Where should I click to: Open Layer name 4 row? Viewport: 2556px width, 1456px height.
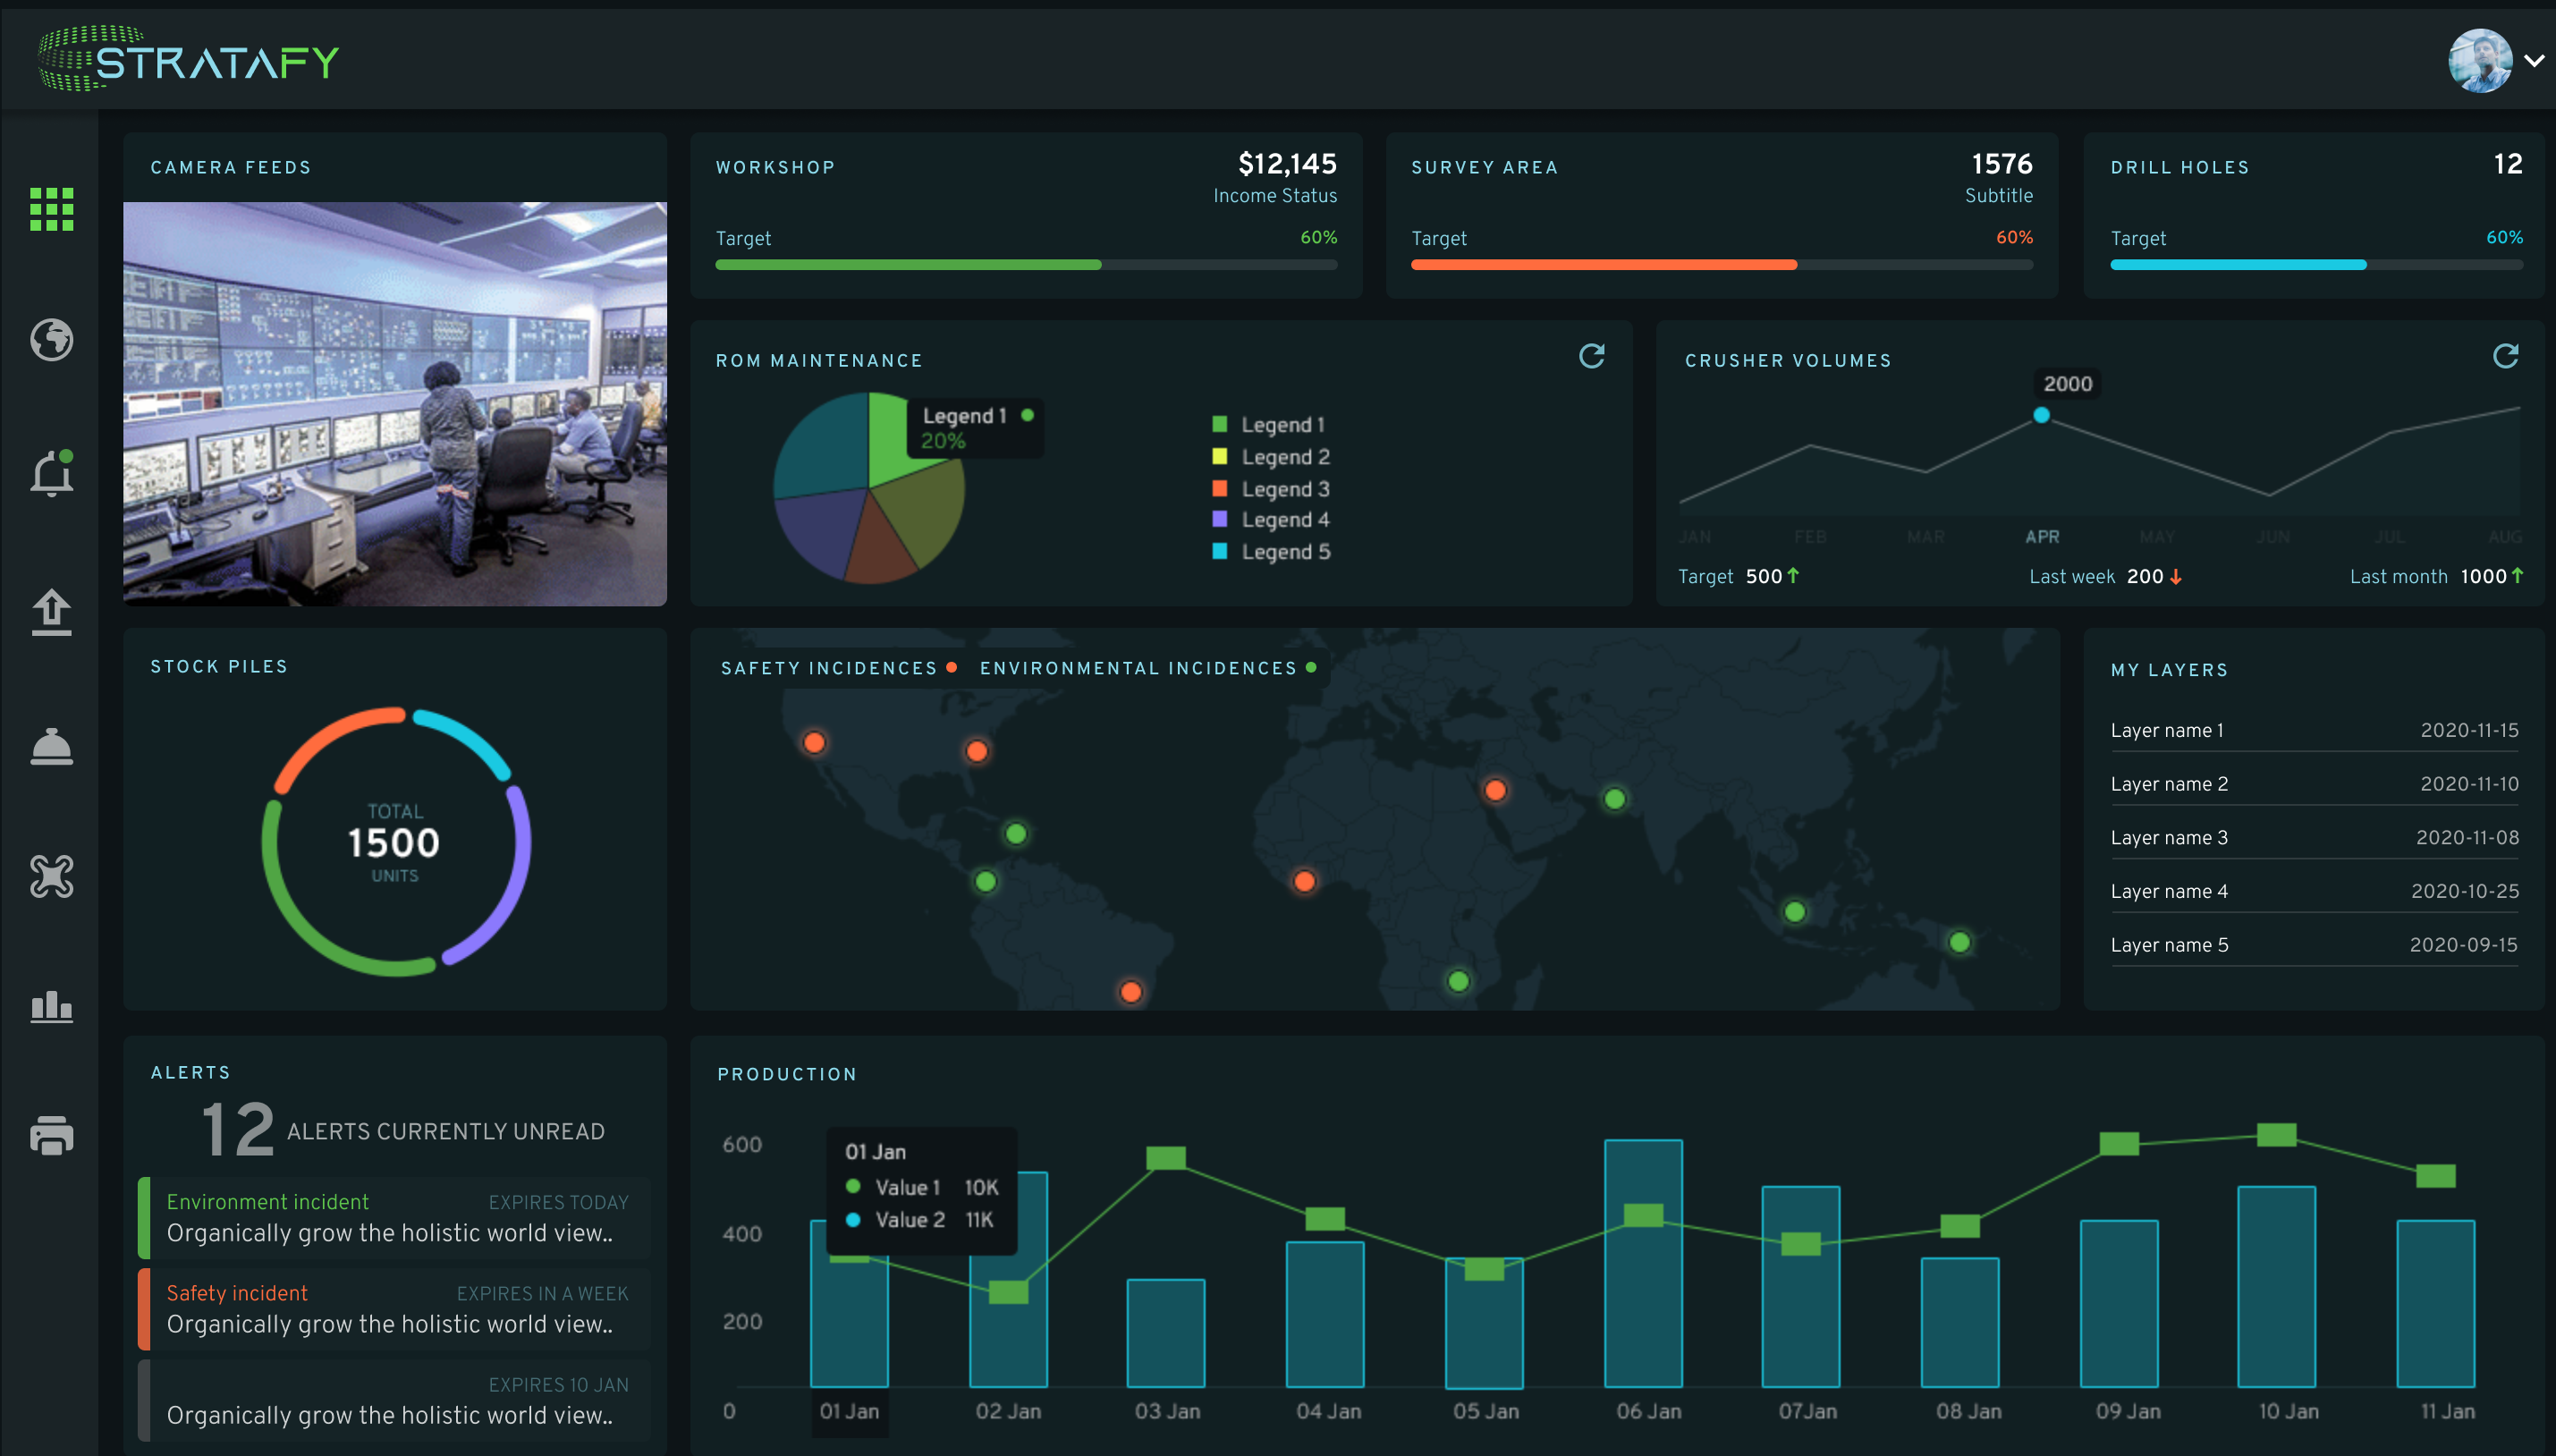tap(2314, 891)
